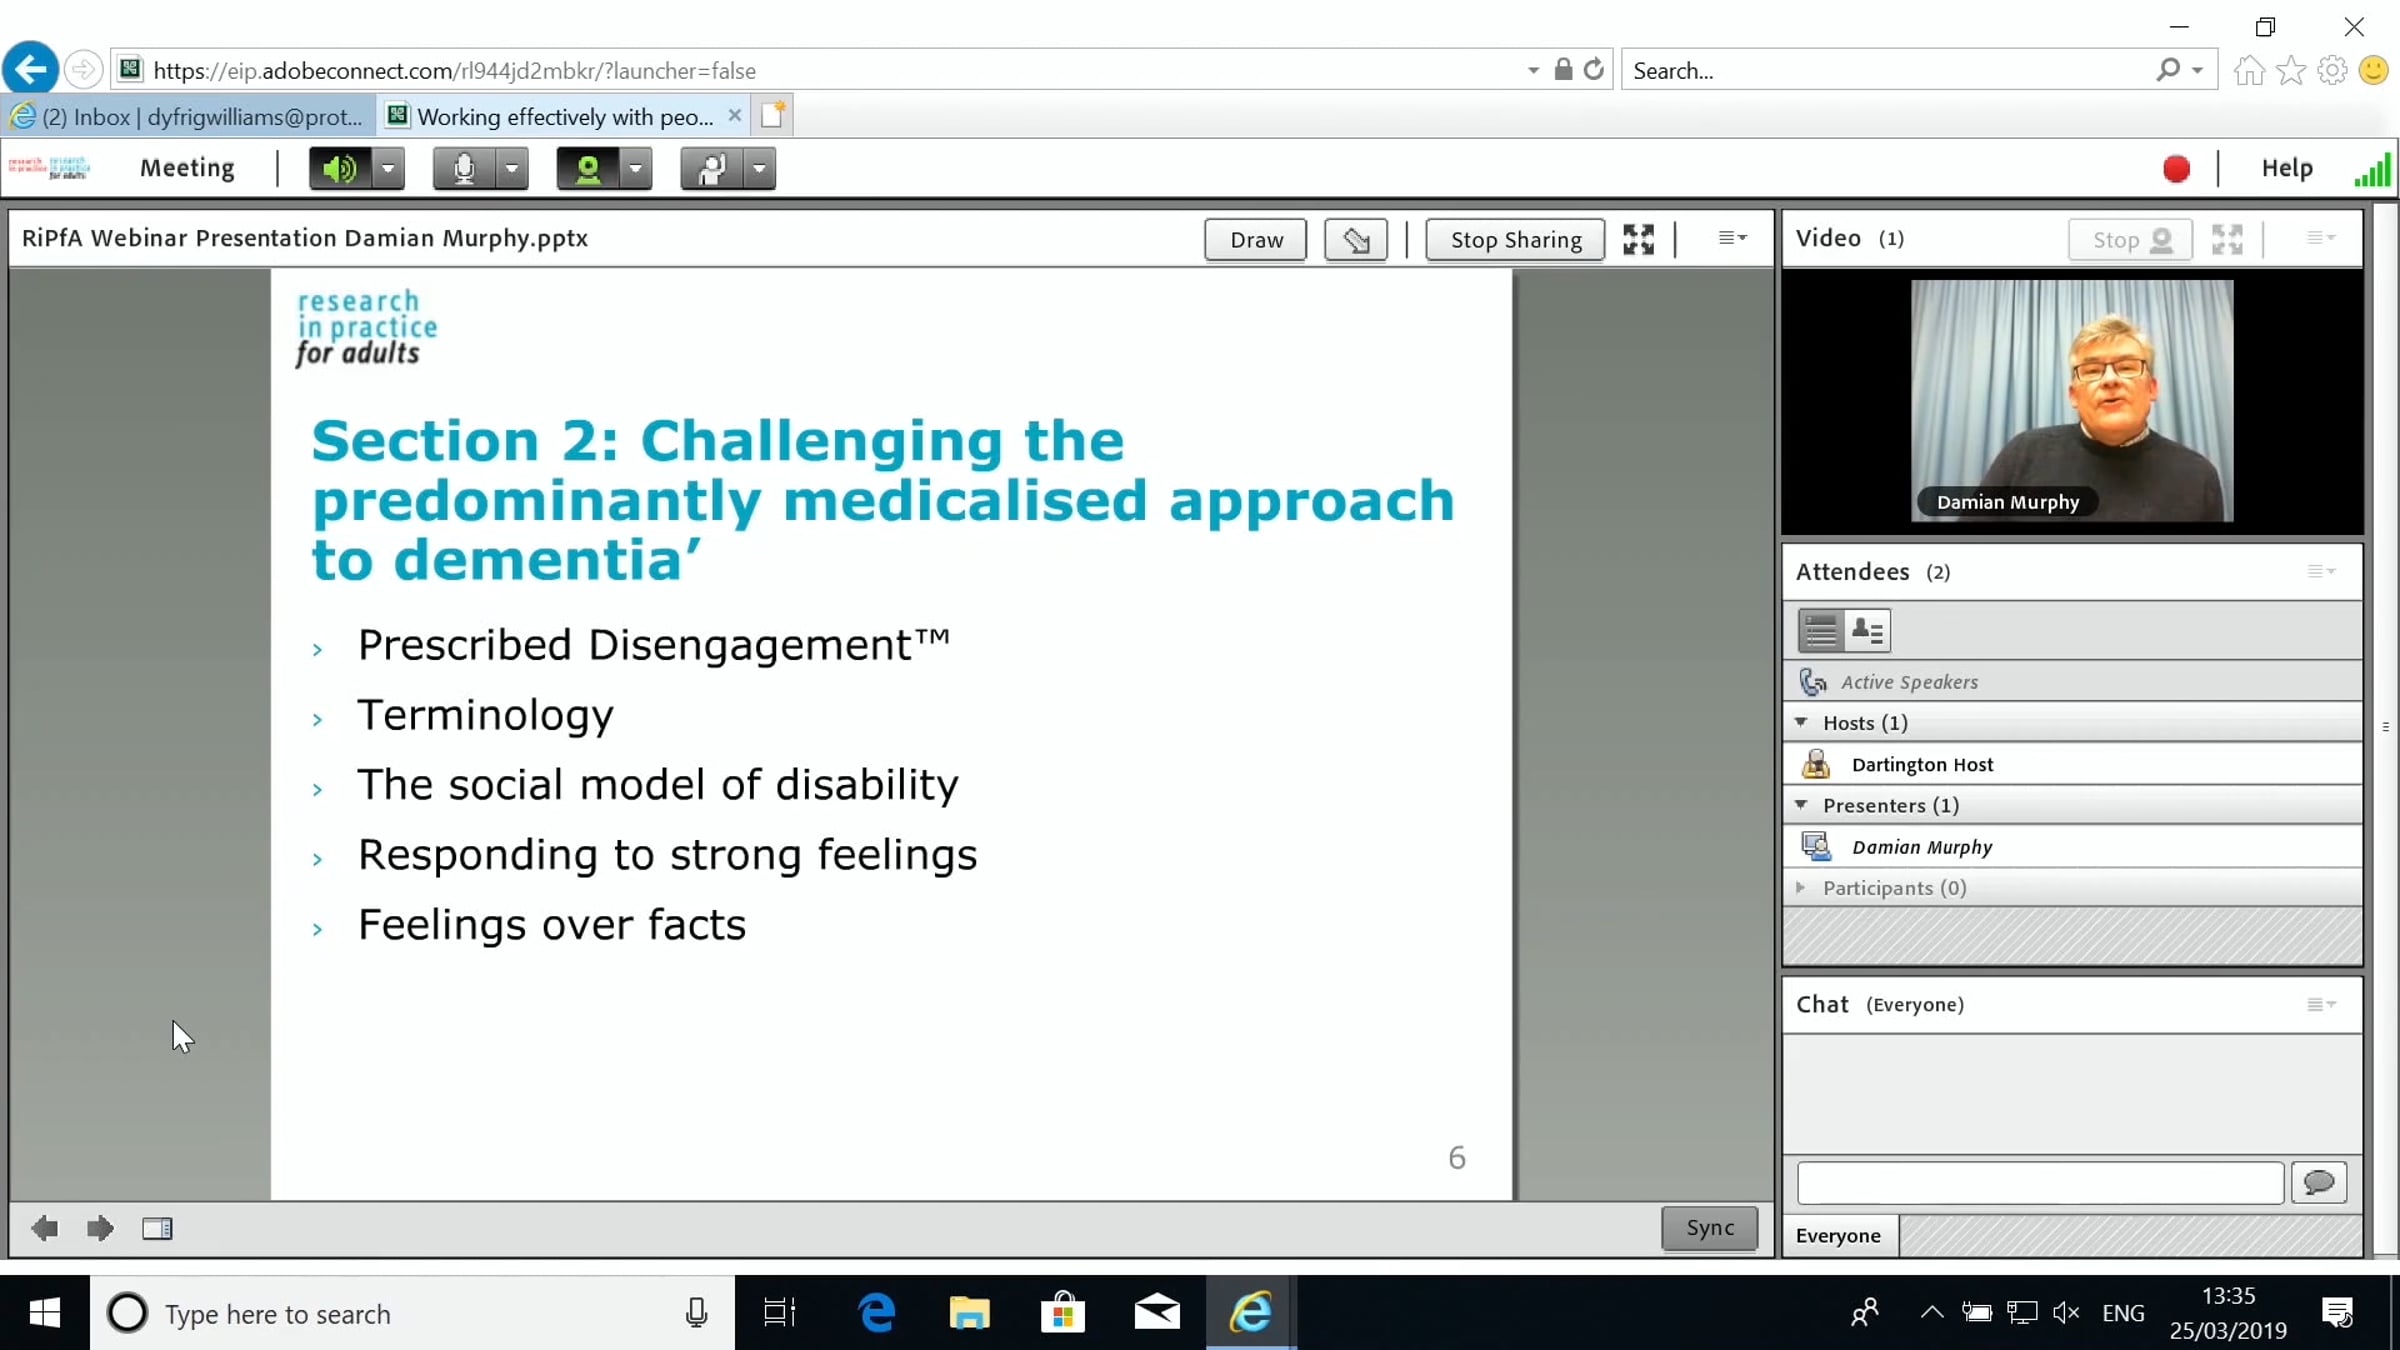
Task: Open the Meeting menu
Action: coord(187,168)
